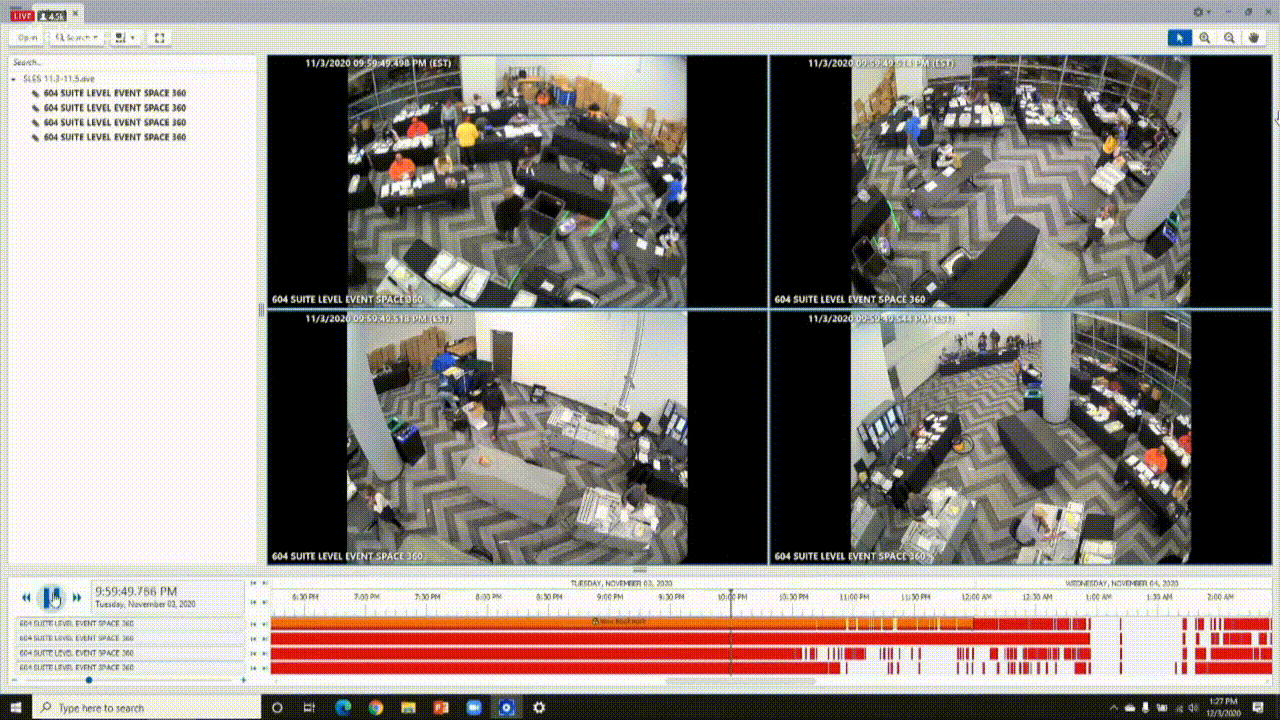Click the Open button
The width and height of the screenshot is (1280, 720).
pyautogui.click(x=27, y=38)
